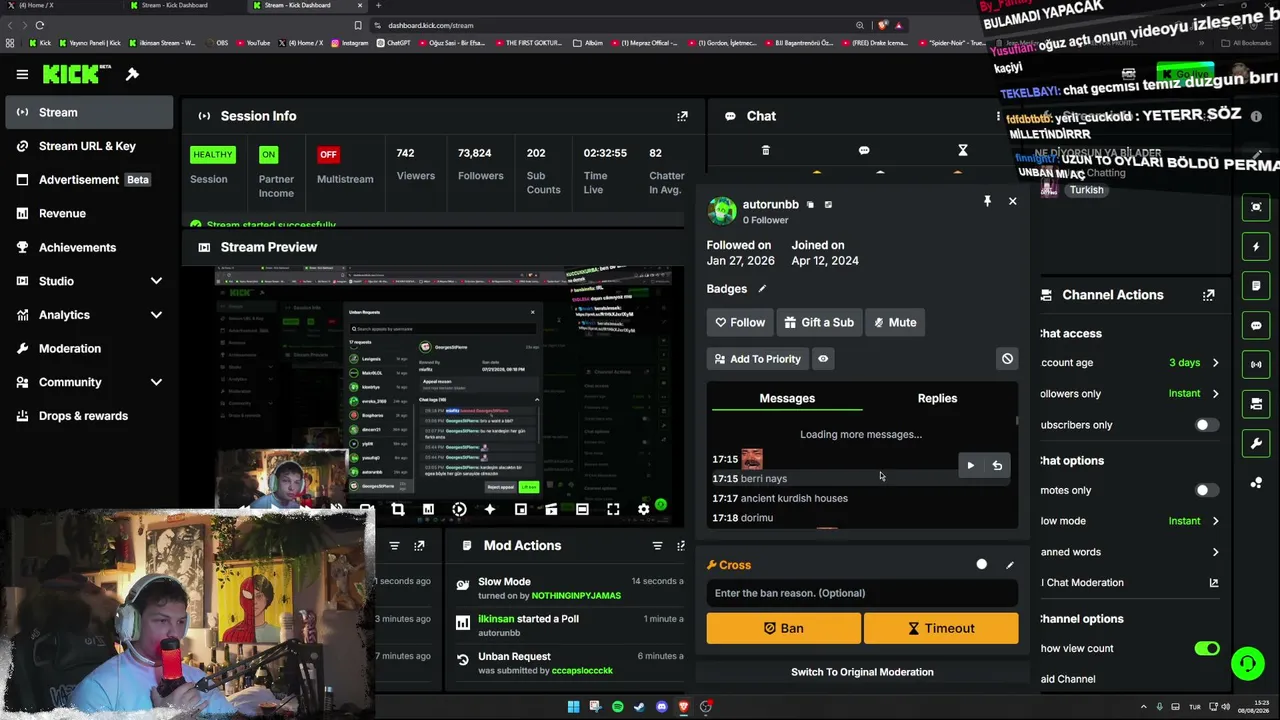Open cccapsloccckk profile link in Mod Actions
The width and height of the screenshot is (1280, 720).
pyautogui.click(x=582, y=670)
